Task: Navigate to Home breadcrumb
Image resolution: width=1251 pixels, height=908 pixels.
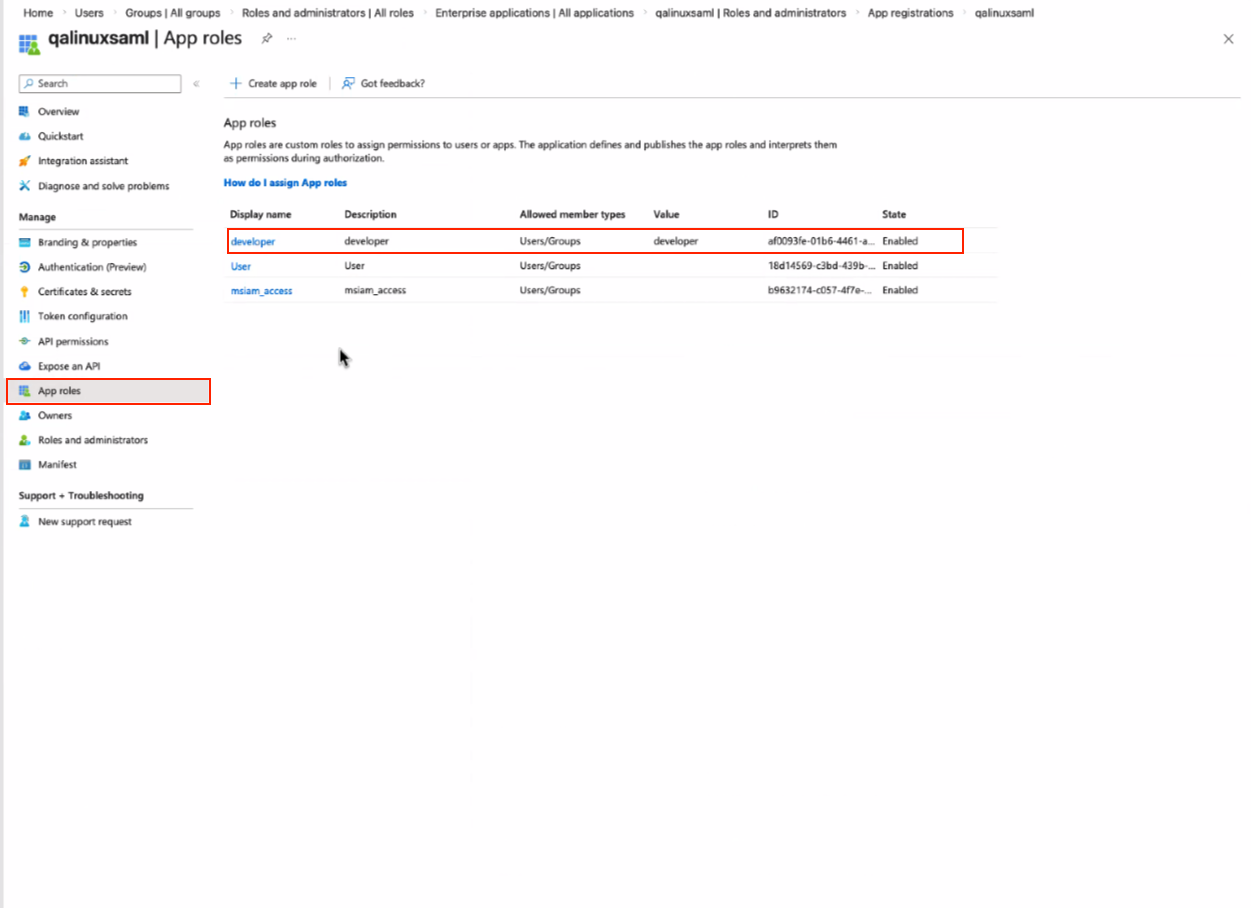Action: click(x=38, y=13)
